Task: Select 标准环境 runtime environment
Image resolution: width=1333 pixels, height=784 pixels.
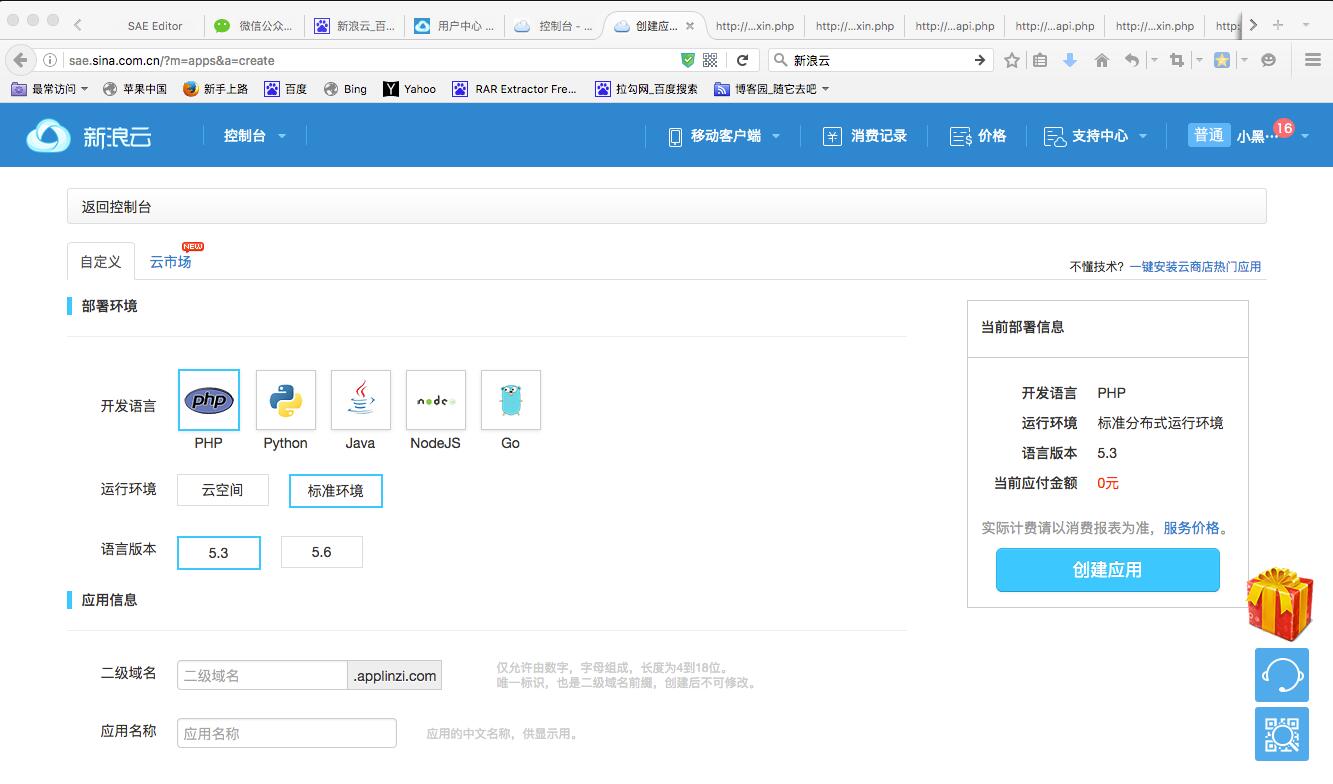Action: tap(336, 491)
